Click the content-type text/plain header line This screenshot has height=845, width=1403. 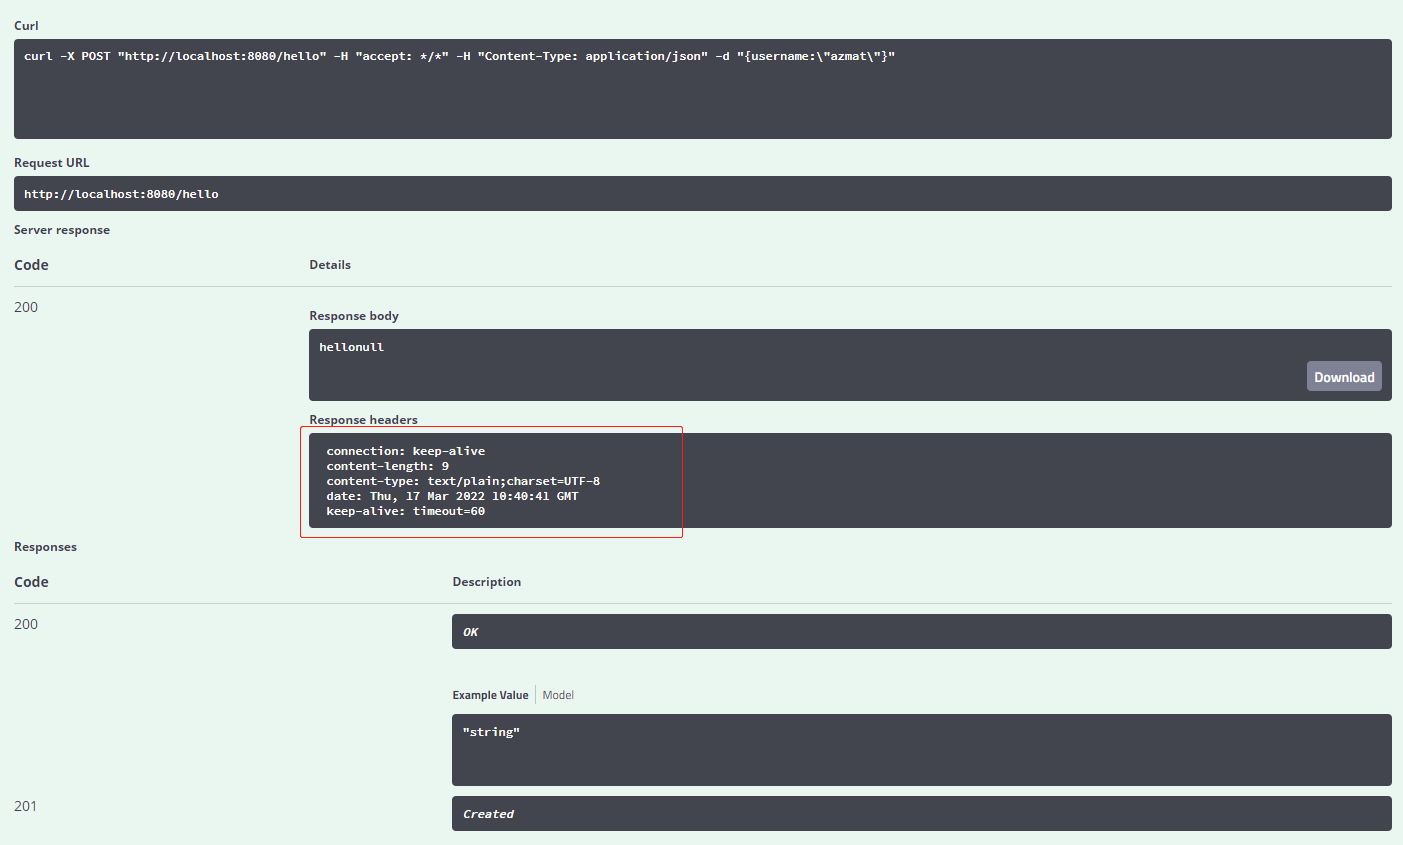[x=463, y=481]
